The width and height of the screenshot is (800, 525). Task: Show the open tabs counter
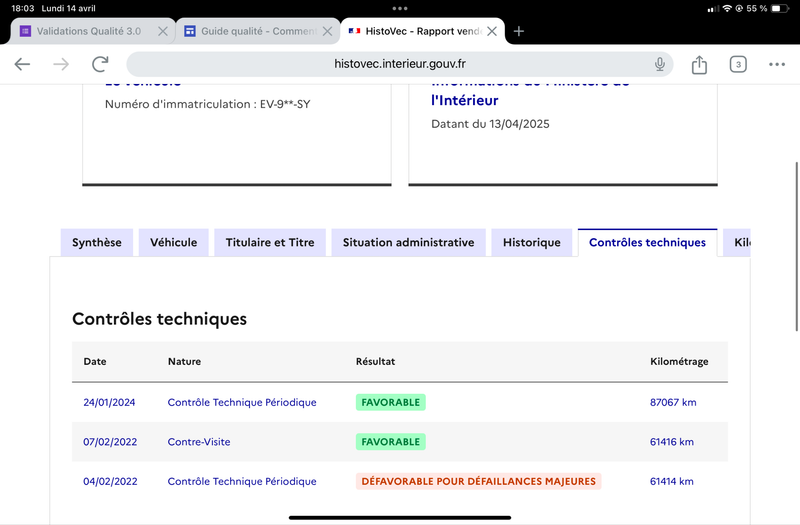(x=738, y=64)
